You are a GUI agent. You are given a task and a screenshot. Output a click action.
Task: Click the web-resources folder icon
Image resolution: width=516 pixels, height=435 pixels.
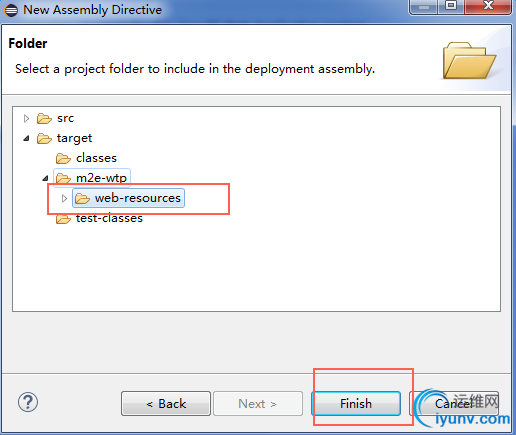[x=82, y=198]
